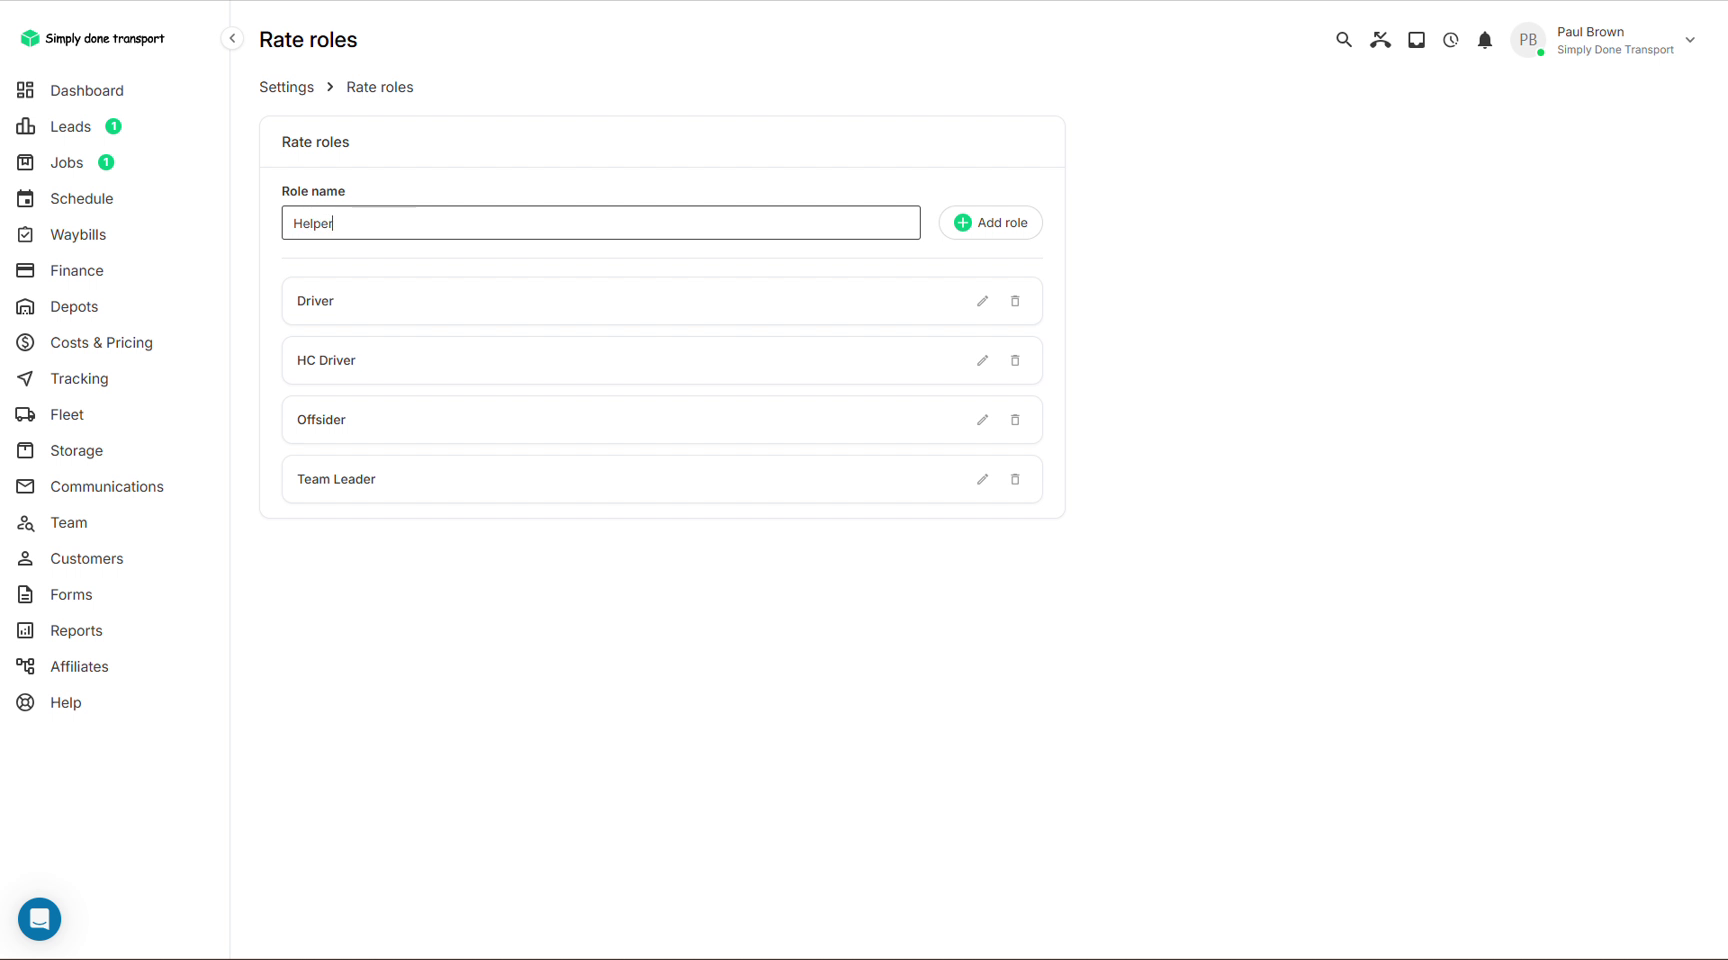Image resolution: width=1728 pixels, height=960 pixels.
Task: Open the Dashboard menu item
Action: coord(87,90)
